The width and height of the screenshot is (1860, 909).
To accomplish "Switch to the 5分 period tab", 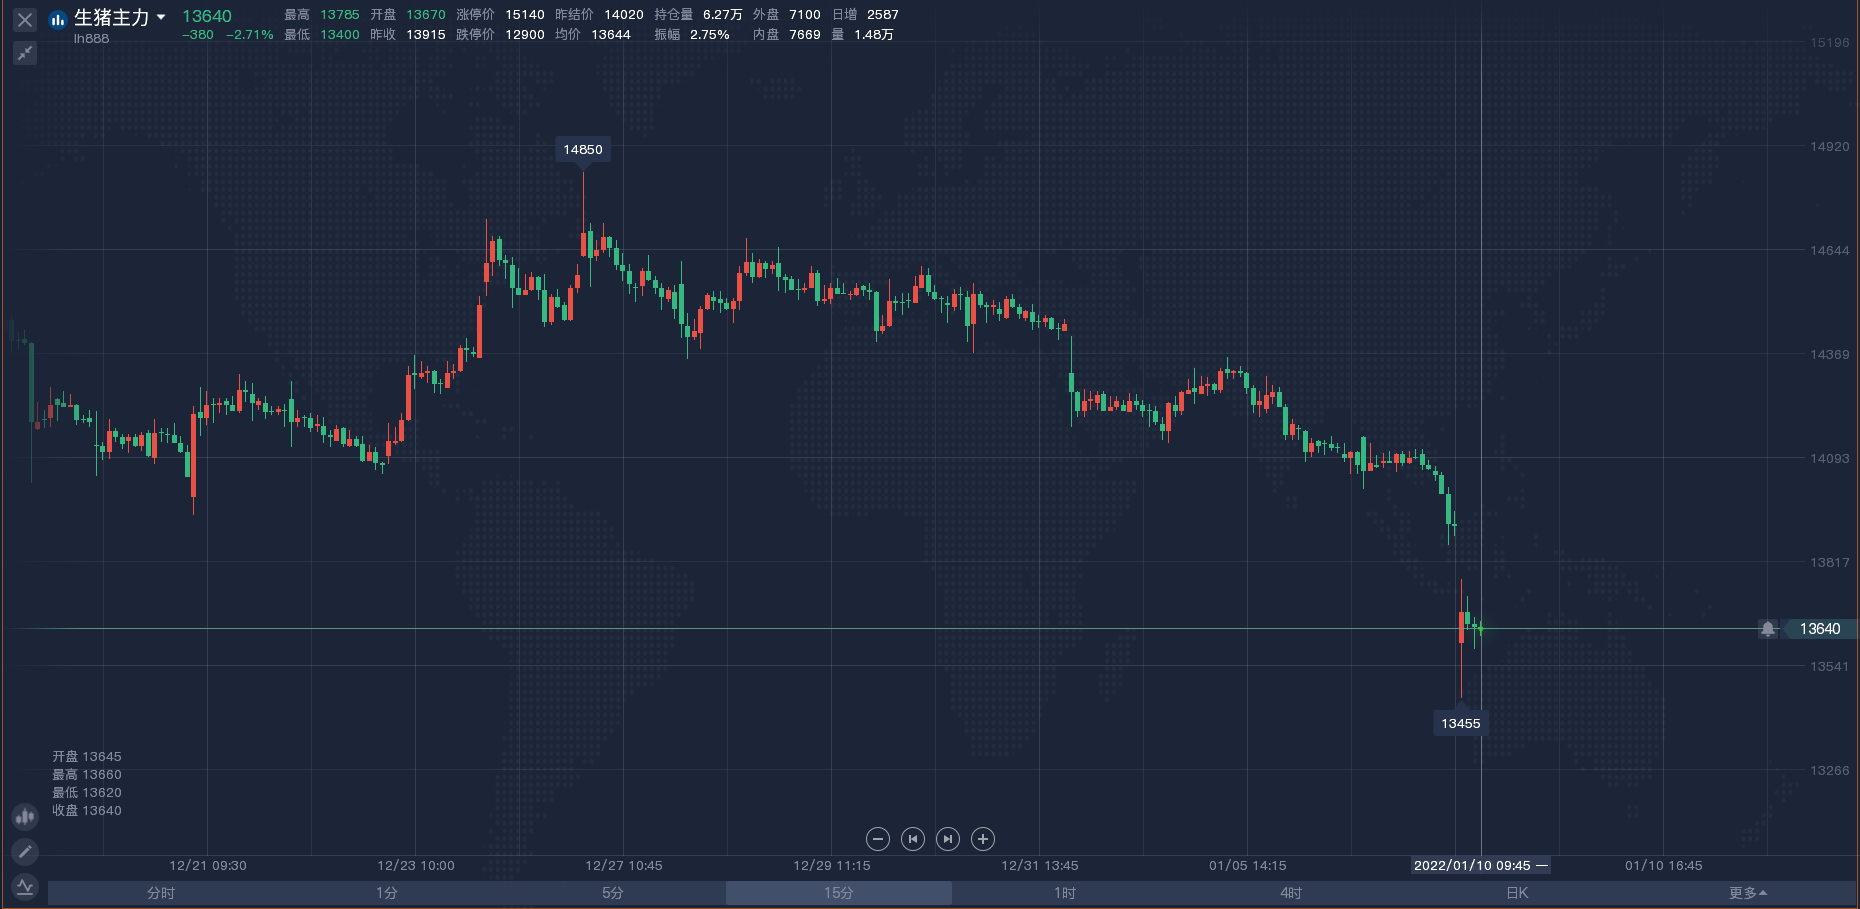I will pyautogui.click(x=613, y=893).
